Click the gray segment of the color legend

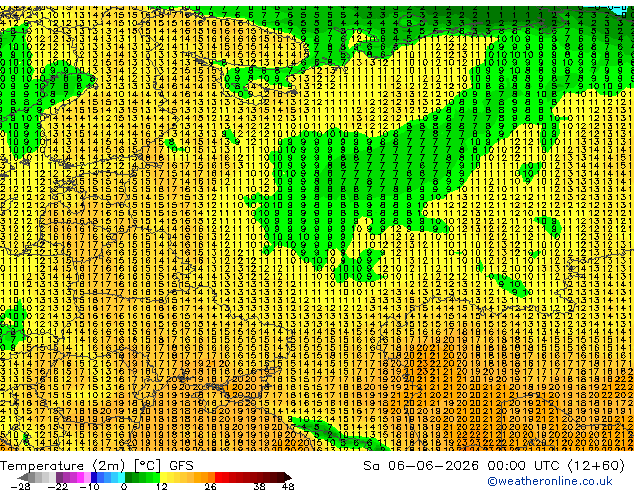pos(42,477)
